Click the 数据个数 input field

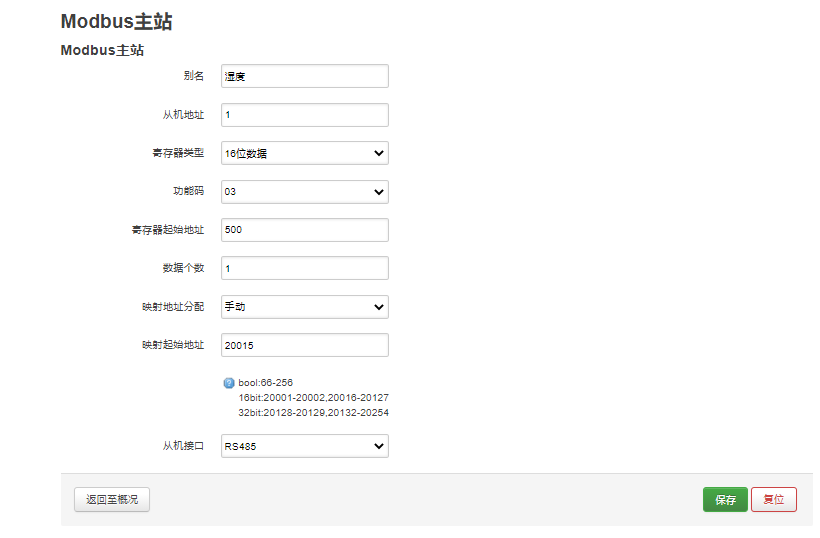pos(304,268)
